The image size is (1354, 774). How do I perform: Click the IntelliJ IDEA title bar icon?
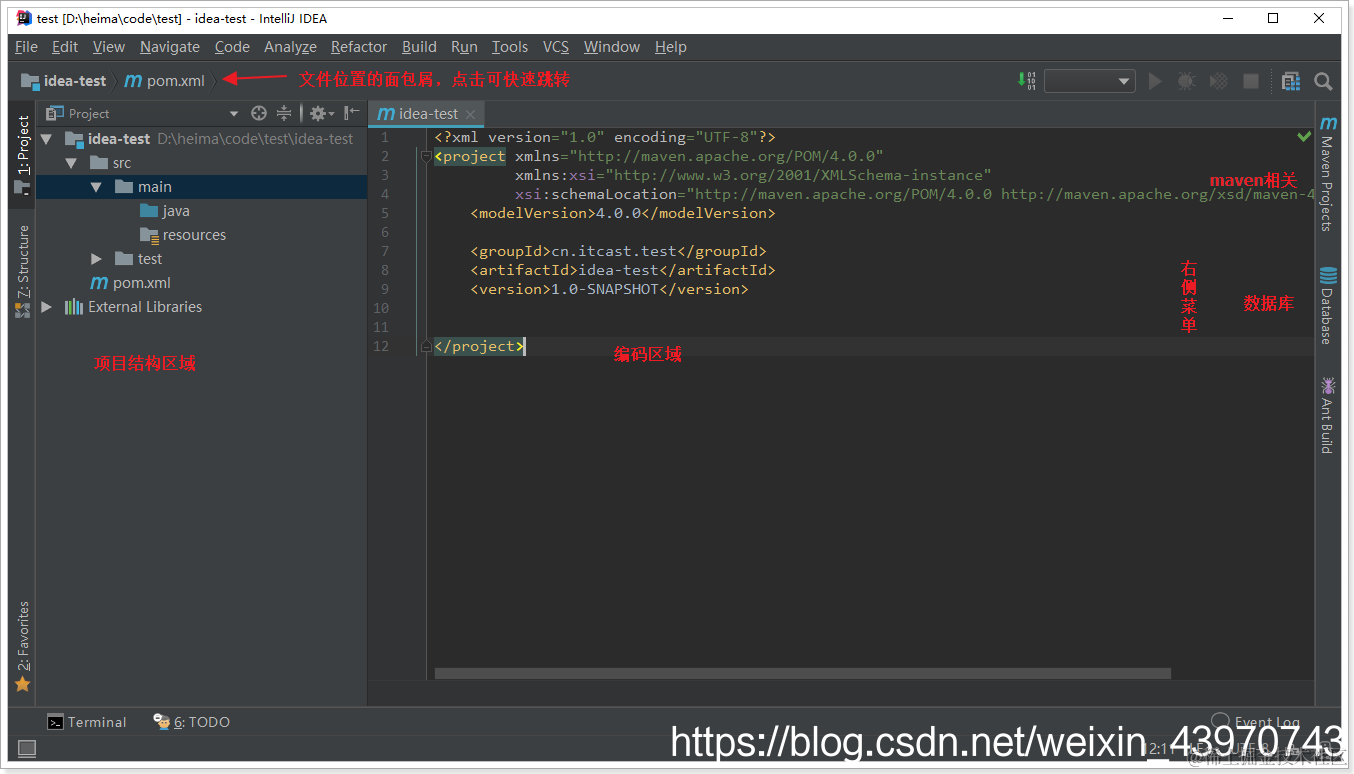[x=24, y=18]
